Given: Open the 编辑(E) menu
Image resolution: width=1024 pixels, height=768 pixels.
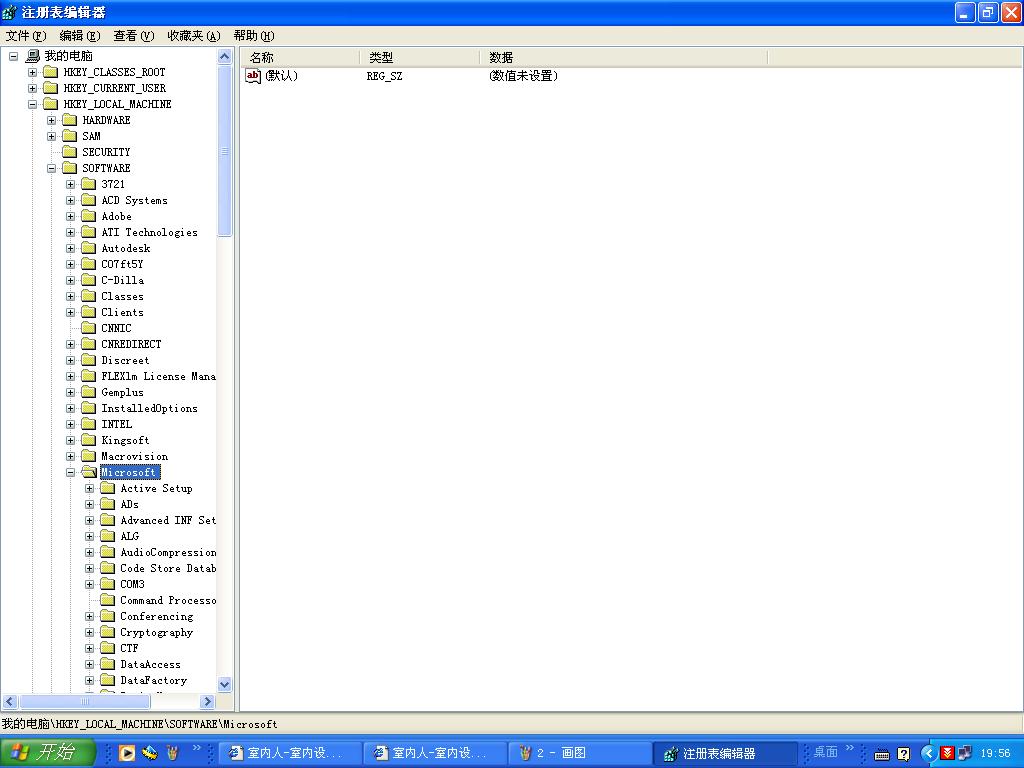Looking at the screenshot, I should (x=80, y=36).
